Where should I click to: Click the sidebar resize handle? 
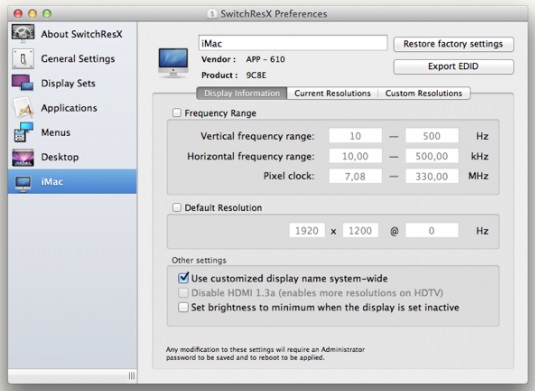click(x=132, y=376)
